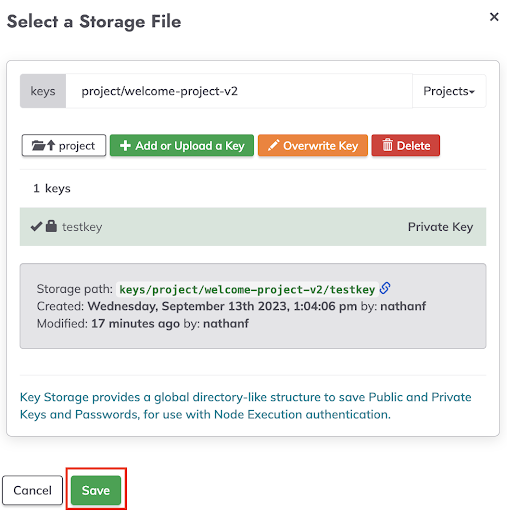Close the Select a Storage File dialog
The height and width of the screenshot is (512, 507).
pyautogui.click(x=494, y=17)
